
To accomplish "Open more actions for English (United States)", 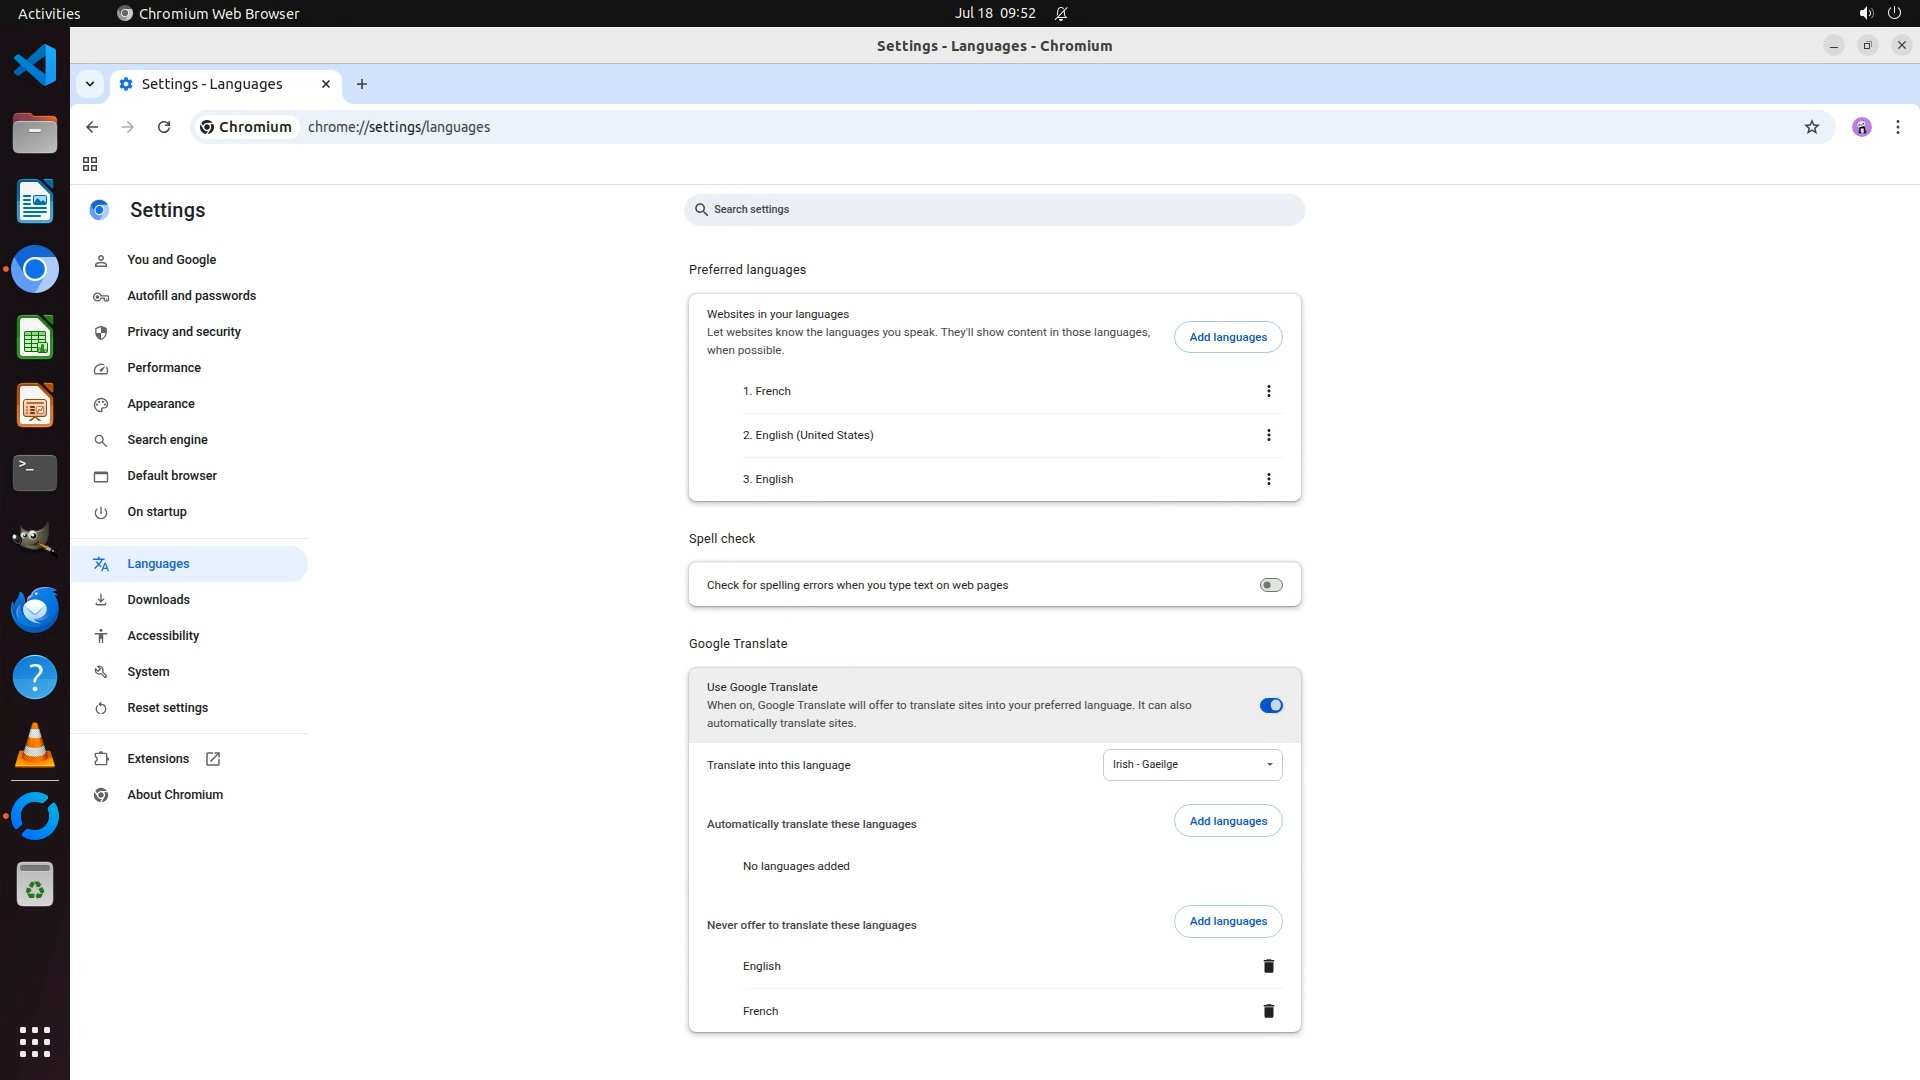I will tap(1268, 435).
